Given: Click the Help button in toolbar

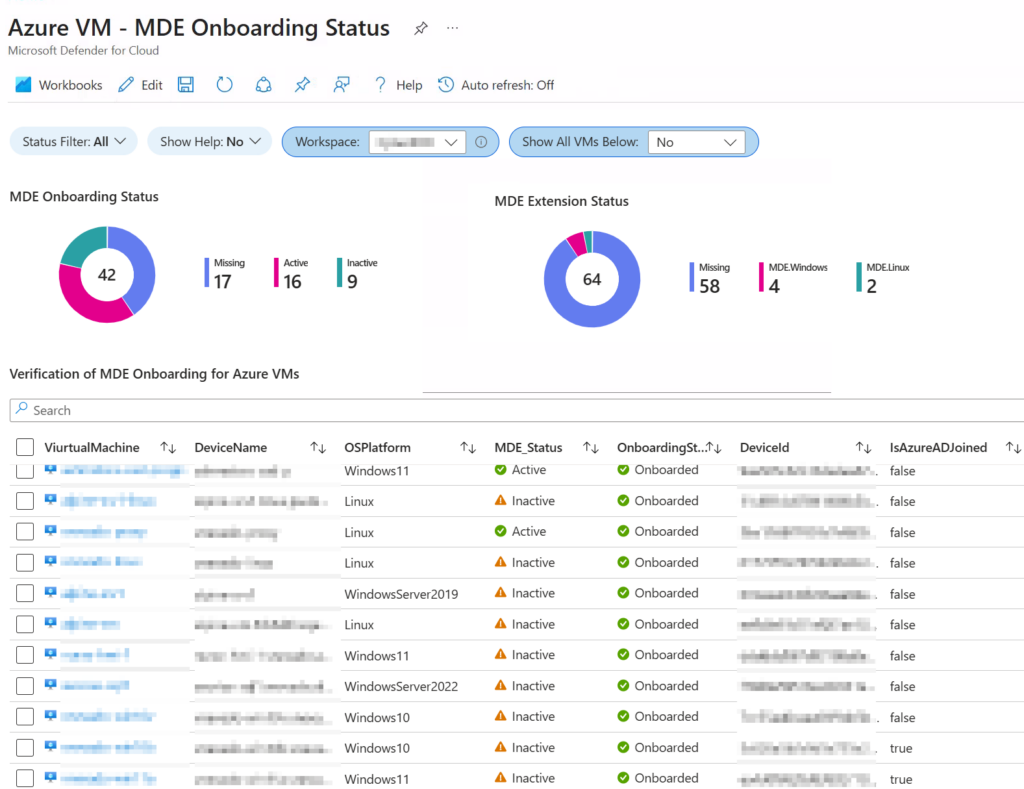Looking at the screenshot, I should click(398, 85).
